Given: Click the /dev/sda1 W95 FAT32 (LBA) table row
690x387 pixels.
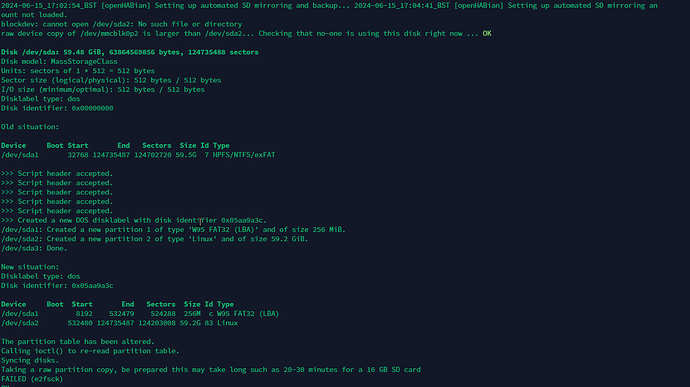Looking at the screenshot, I should 140,313.
